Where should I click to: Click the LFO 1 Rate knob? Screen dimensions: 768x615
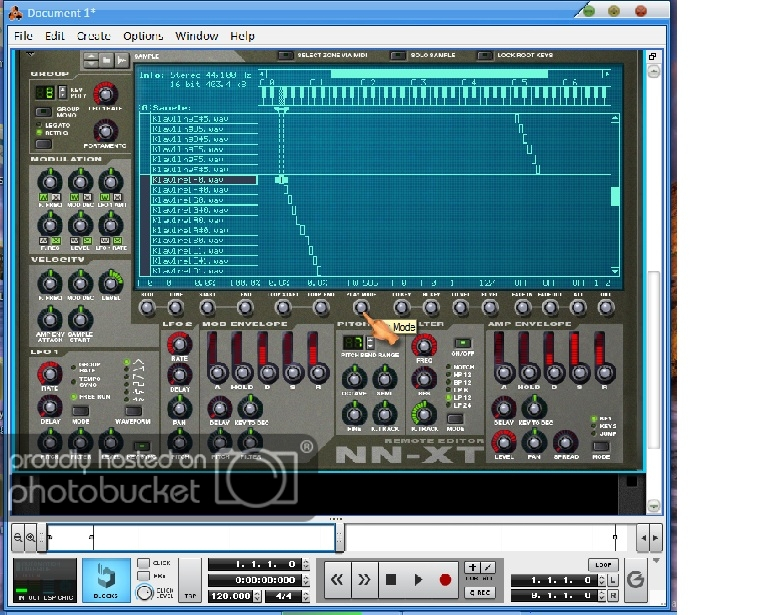pos(49,374)
